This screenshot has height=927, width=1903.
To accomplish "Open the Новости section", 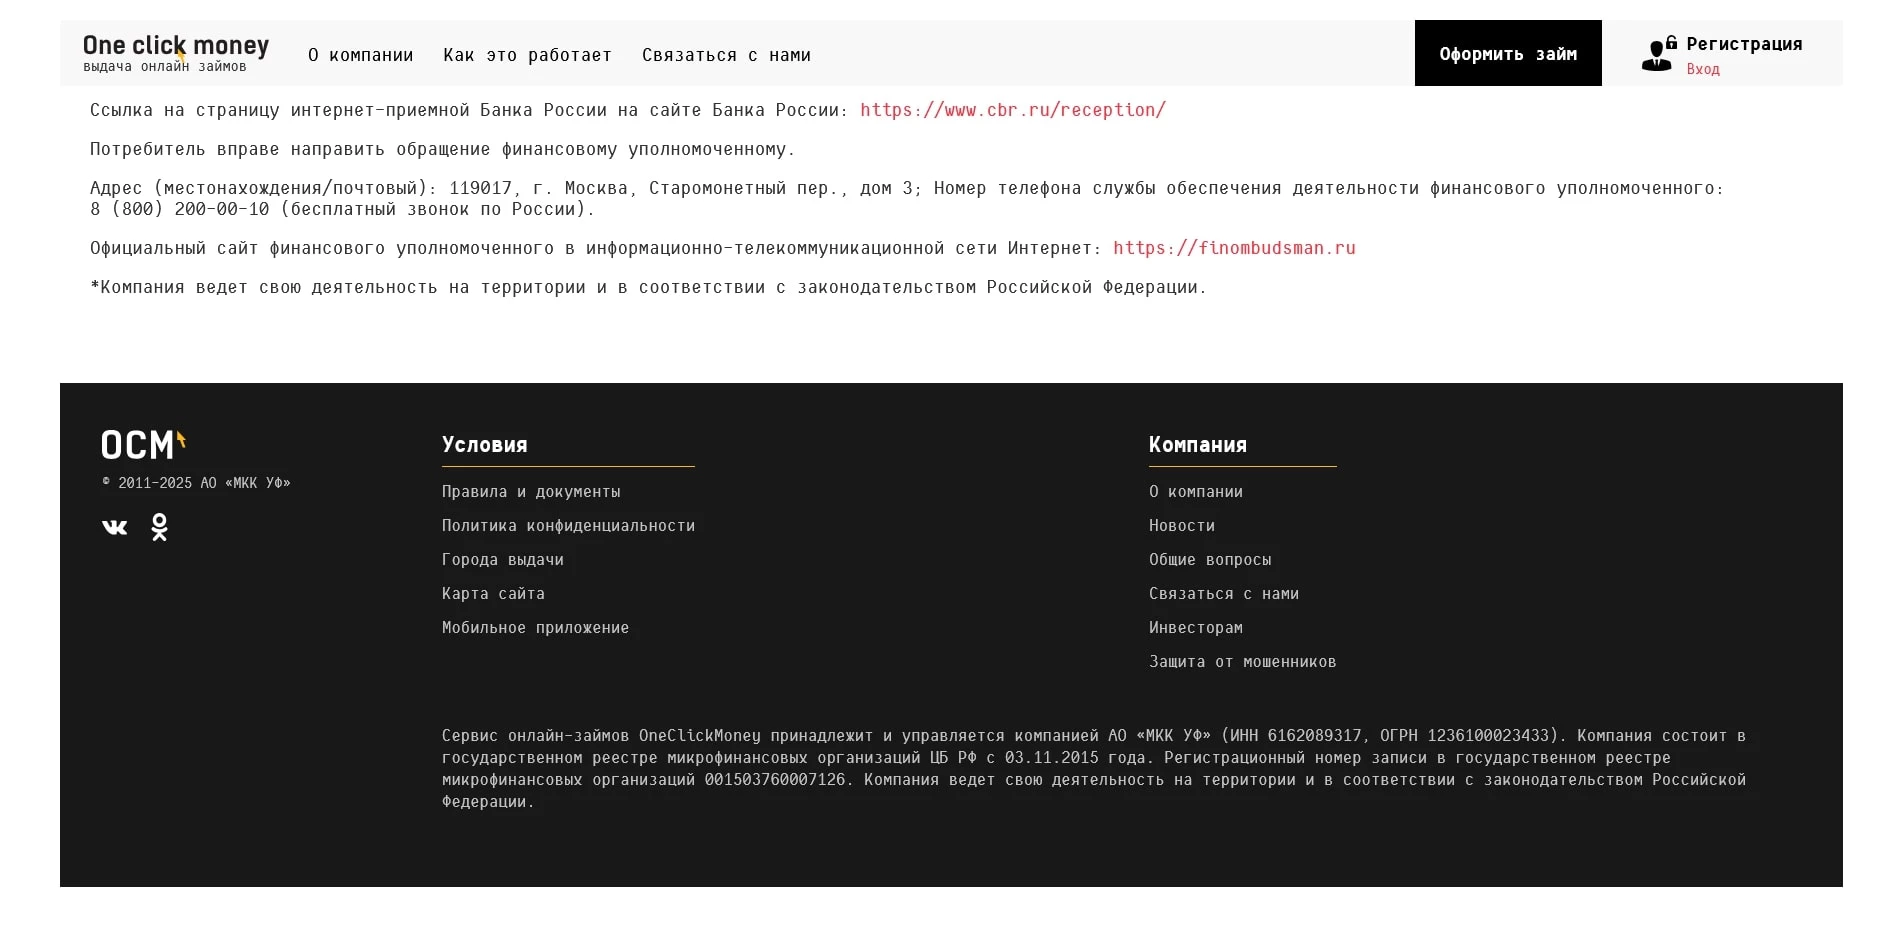I will tap(1181, 525).
